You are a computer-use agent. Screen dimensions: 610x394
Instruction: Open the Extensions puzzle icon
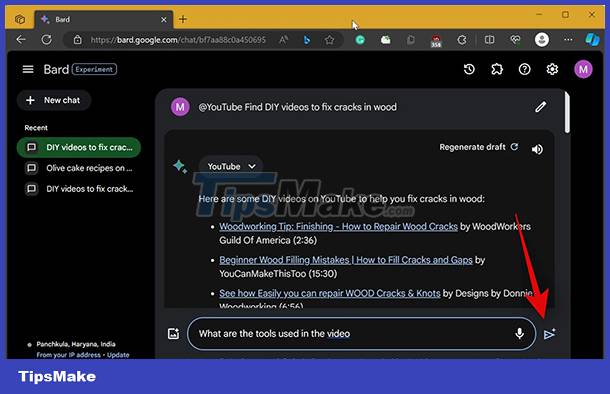point(497,69)
